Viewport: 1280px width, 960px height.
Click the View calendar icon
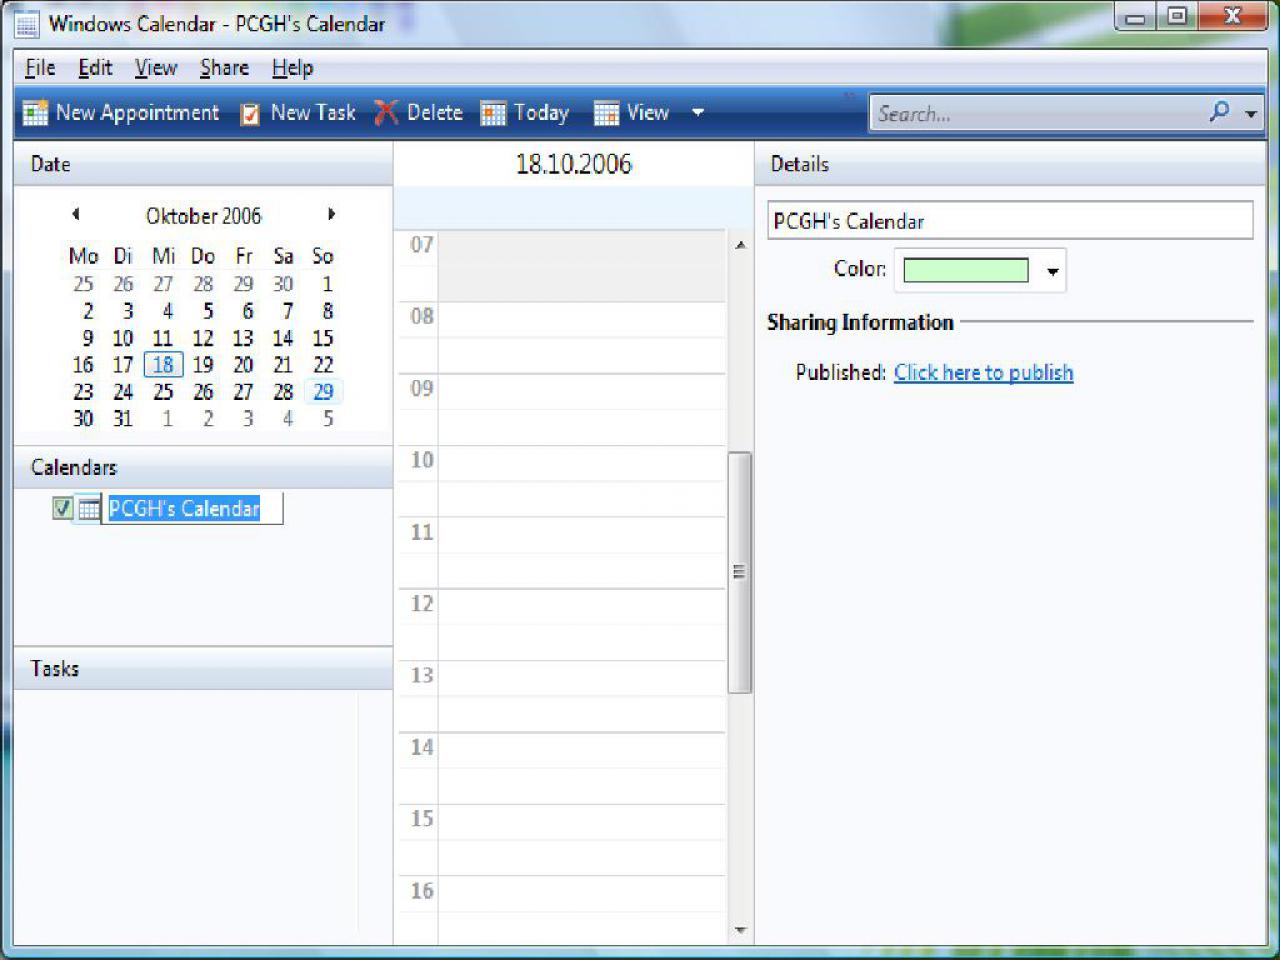(606, 114)
